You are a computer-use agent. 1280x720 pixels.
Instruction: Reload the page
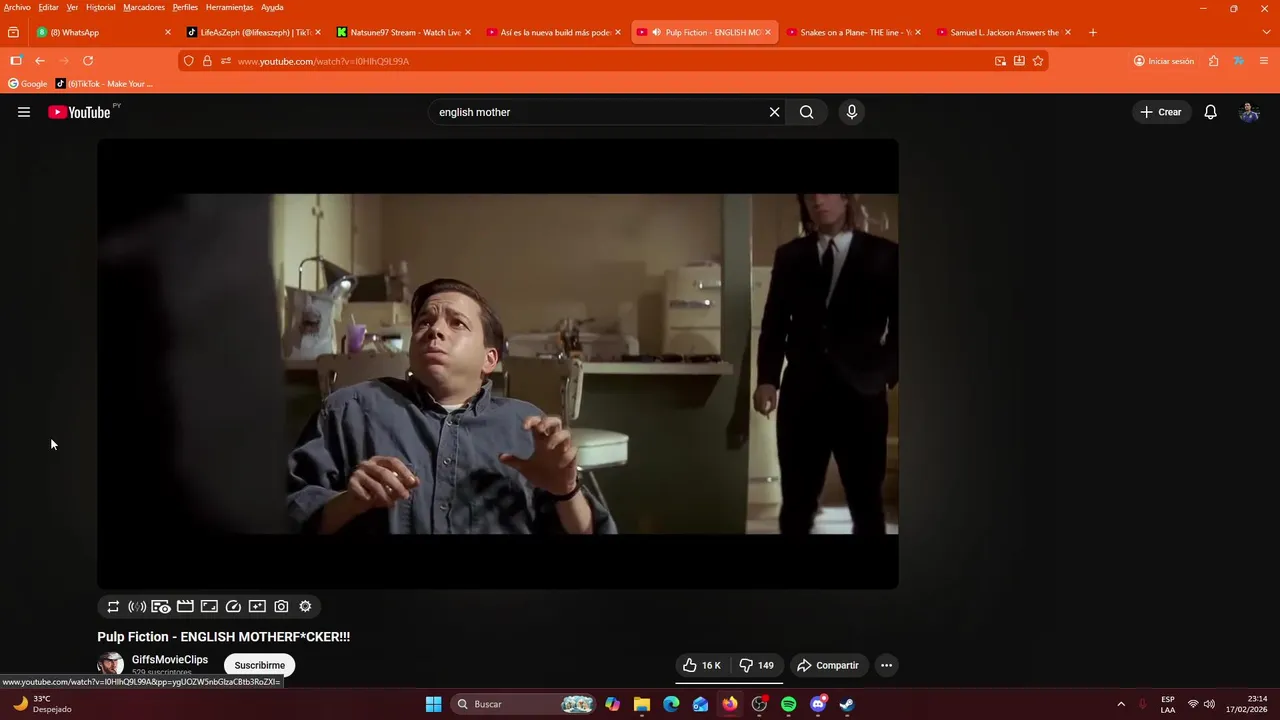tap(88, 61)
